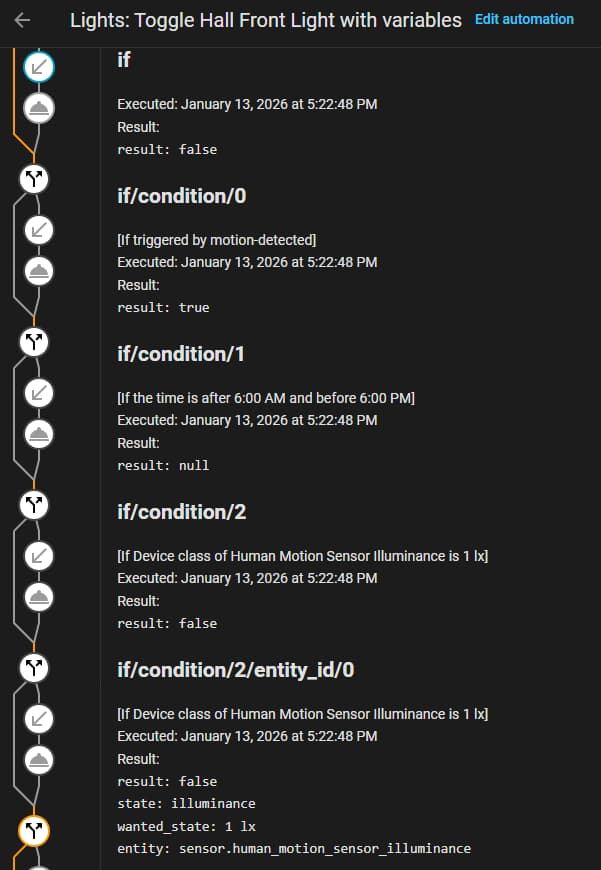Click the arrow node under the if/condition/2 heading
The width and height of the screenshot is (601, 870).
coord(38,553)
